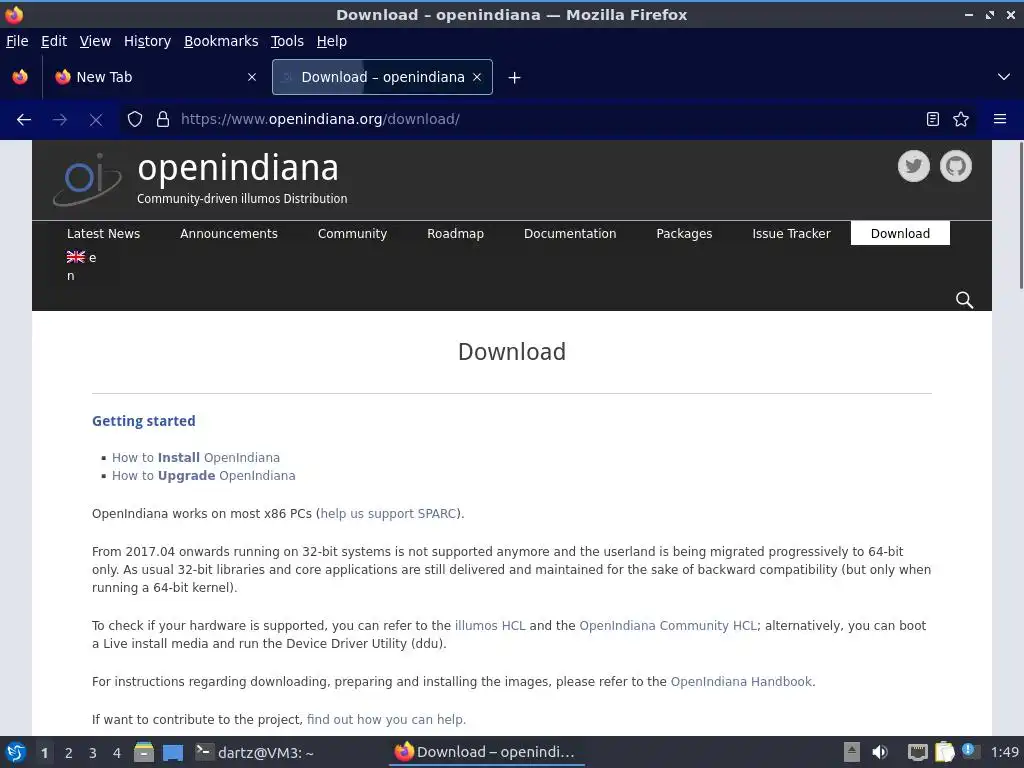1024x768 pixels.
Task: Click the Firefox View icon in tab strip
Action: (20, 77)
